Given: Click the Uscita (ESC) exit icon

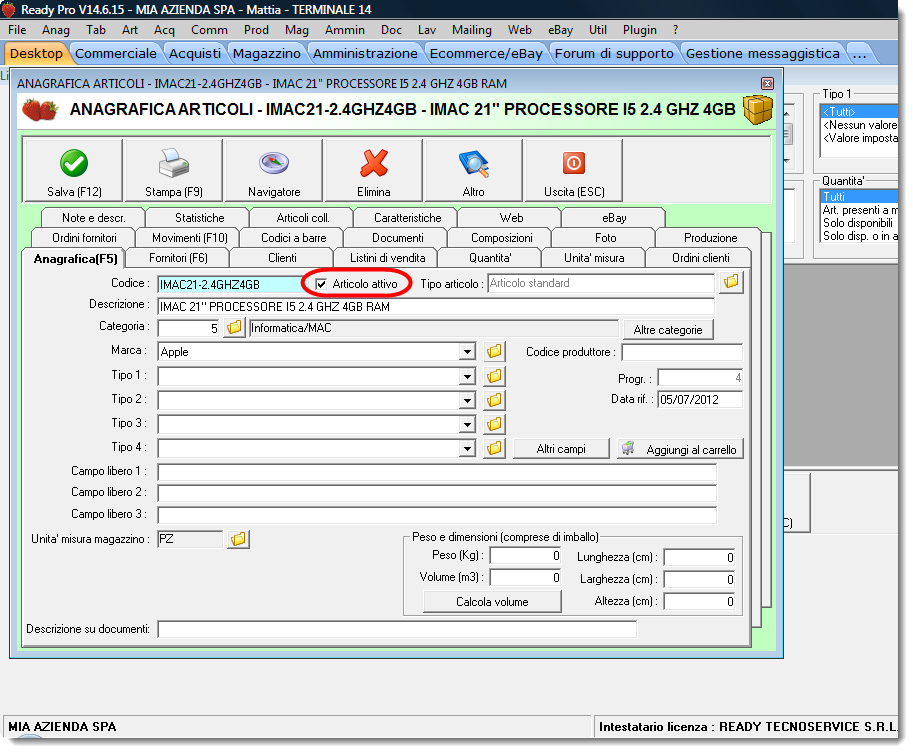Looking at the screenshot, I should 574,163.
